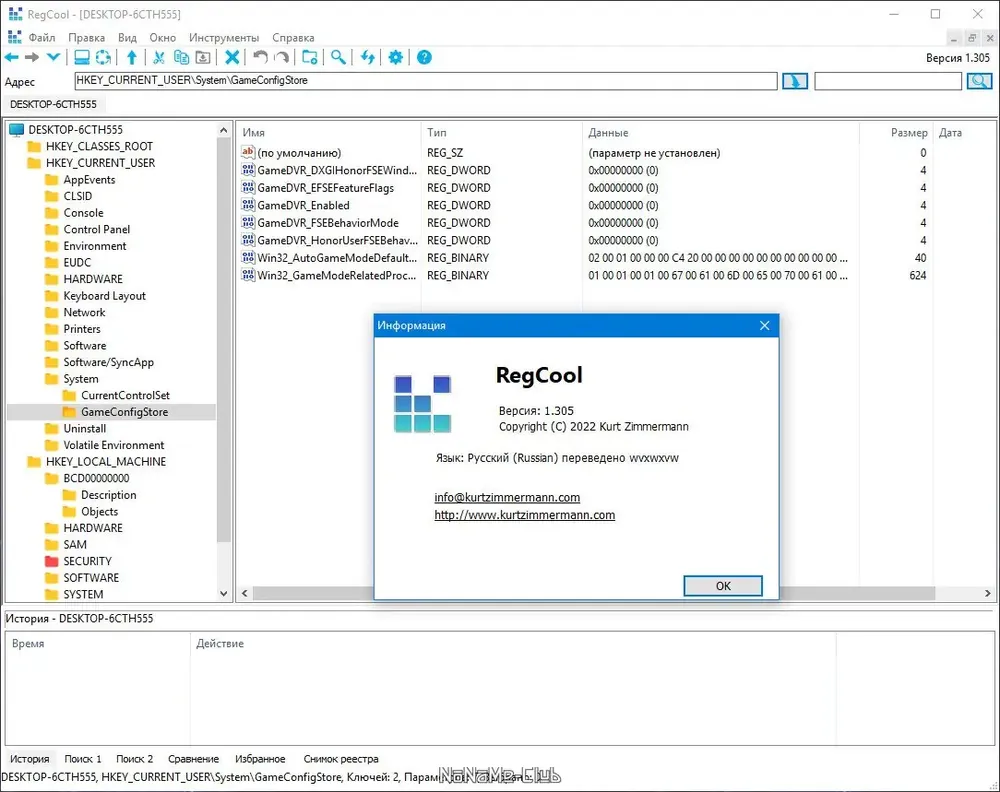Click the quick search input field

[x=888, y=81]
